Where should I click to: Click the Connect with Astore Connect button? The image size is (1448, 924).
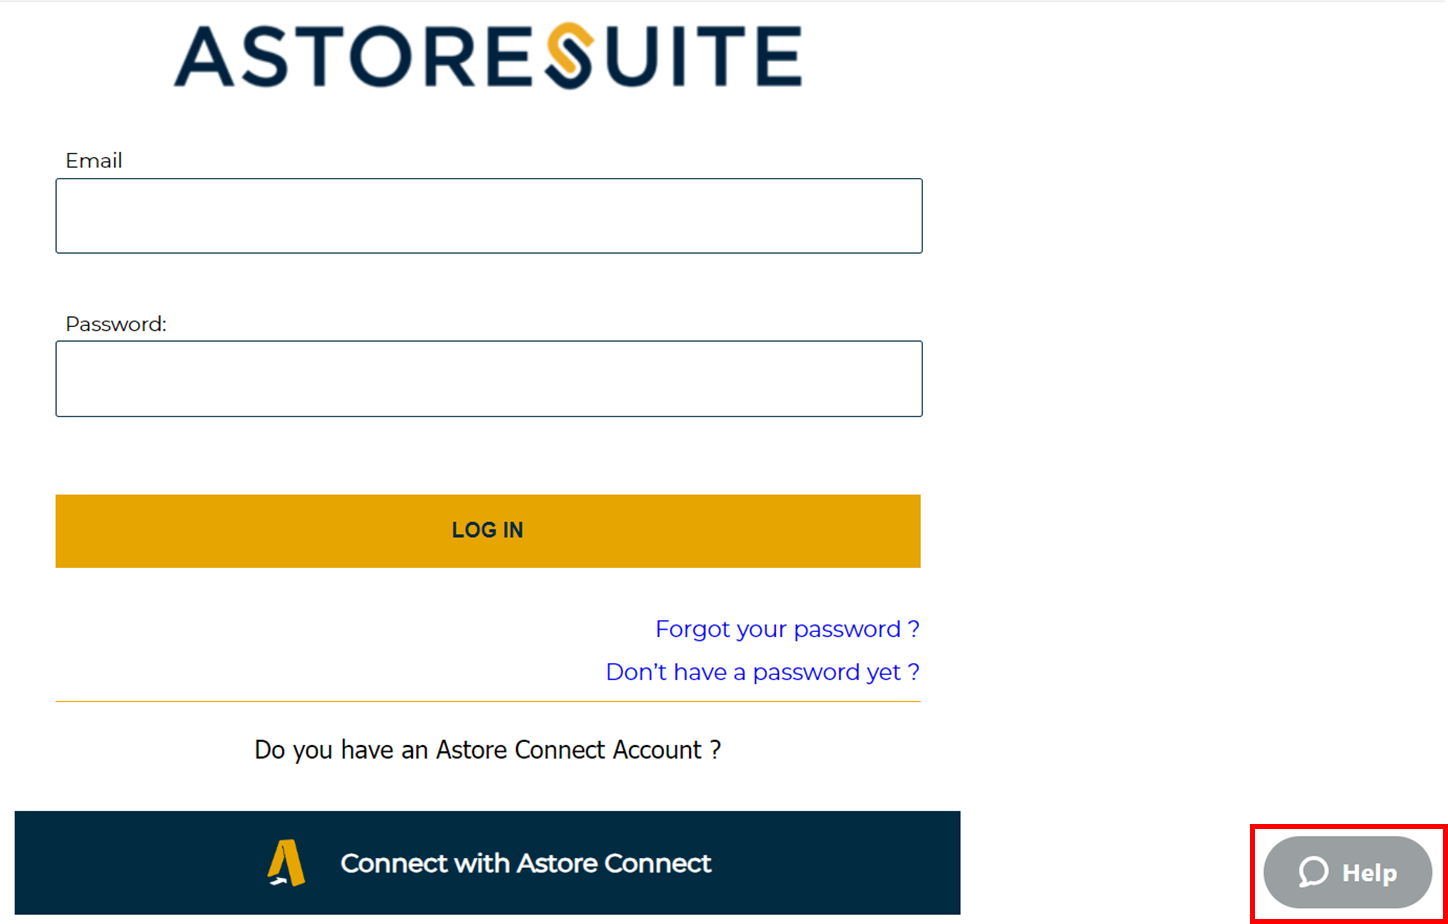tap(488, 863)
